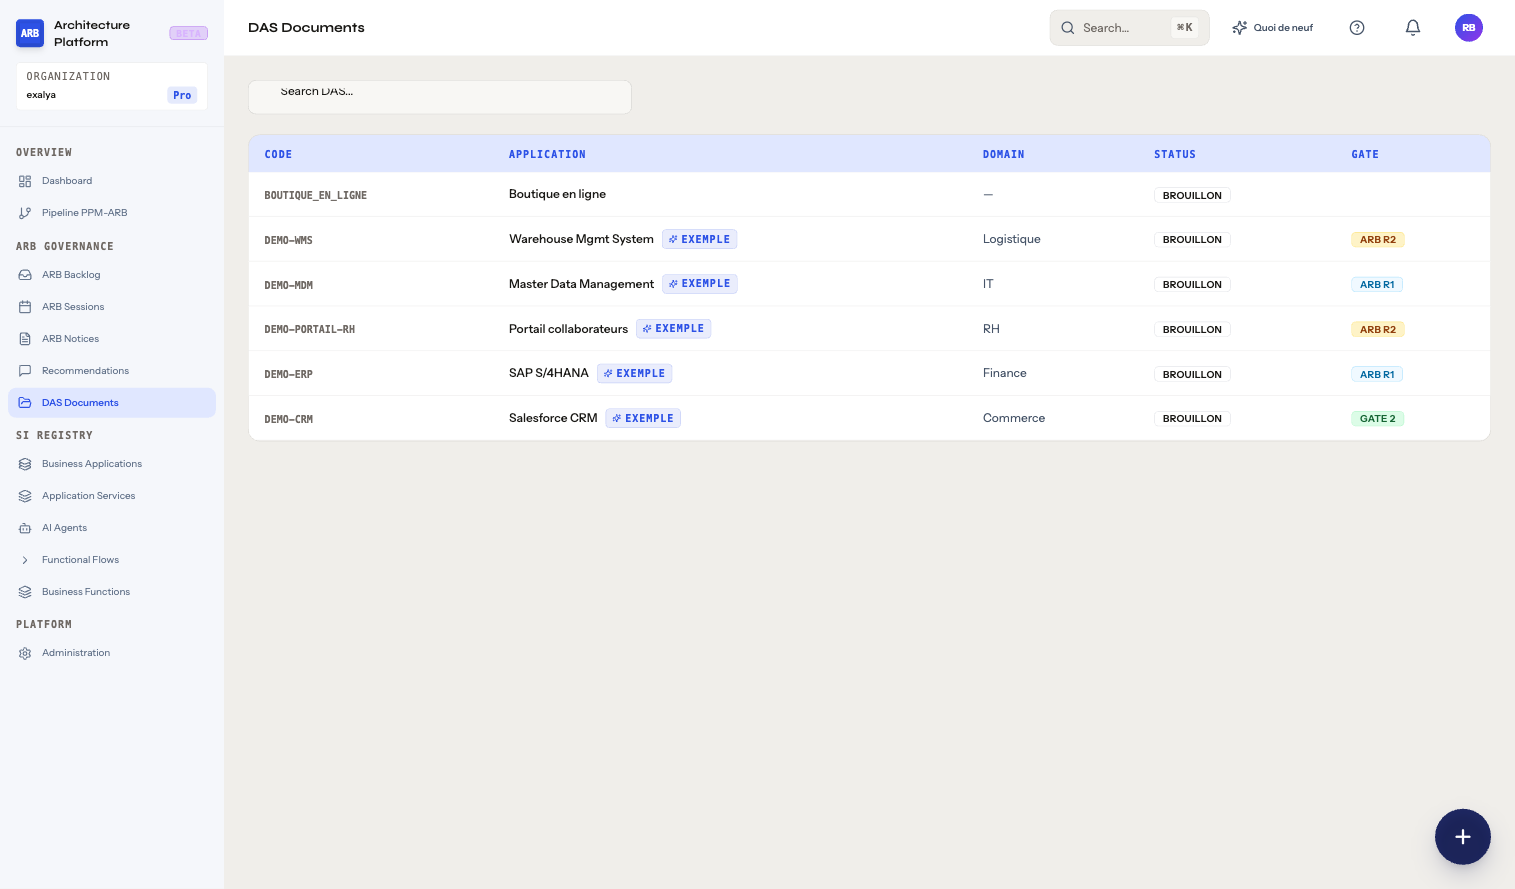1515x889 pixels.
Task: Open Administration settings
Action: click(112, 653)
